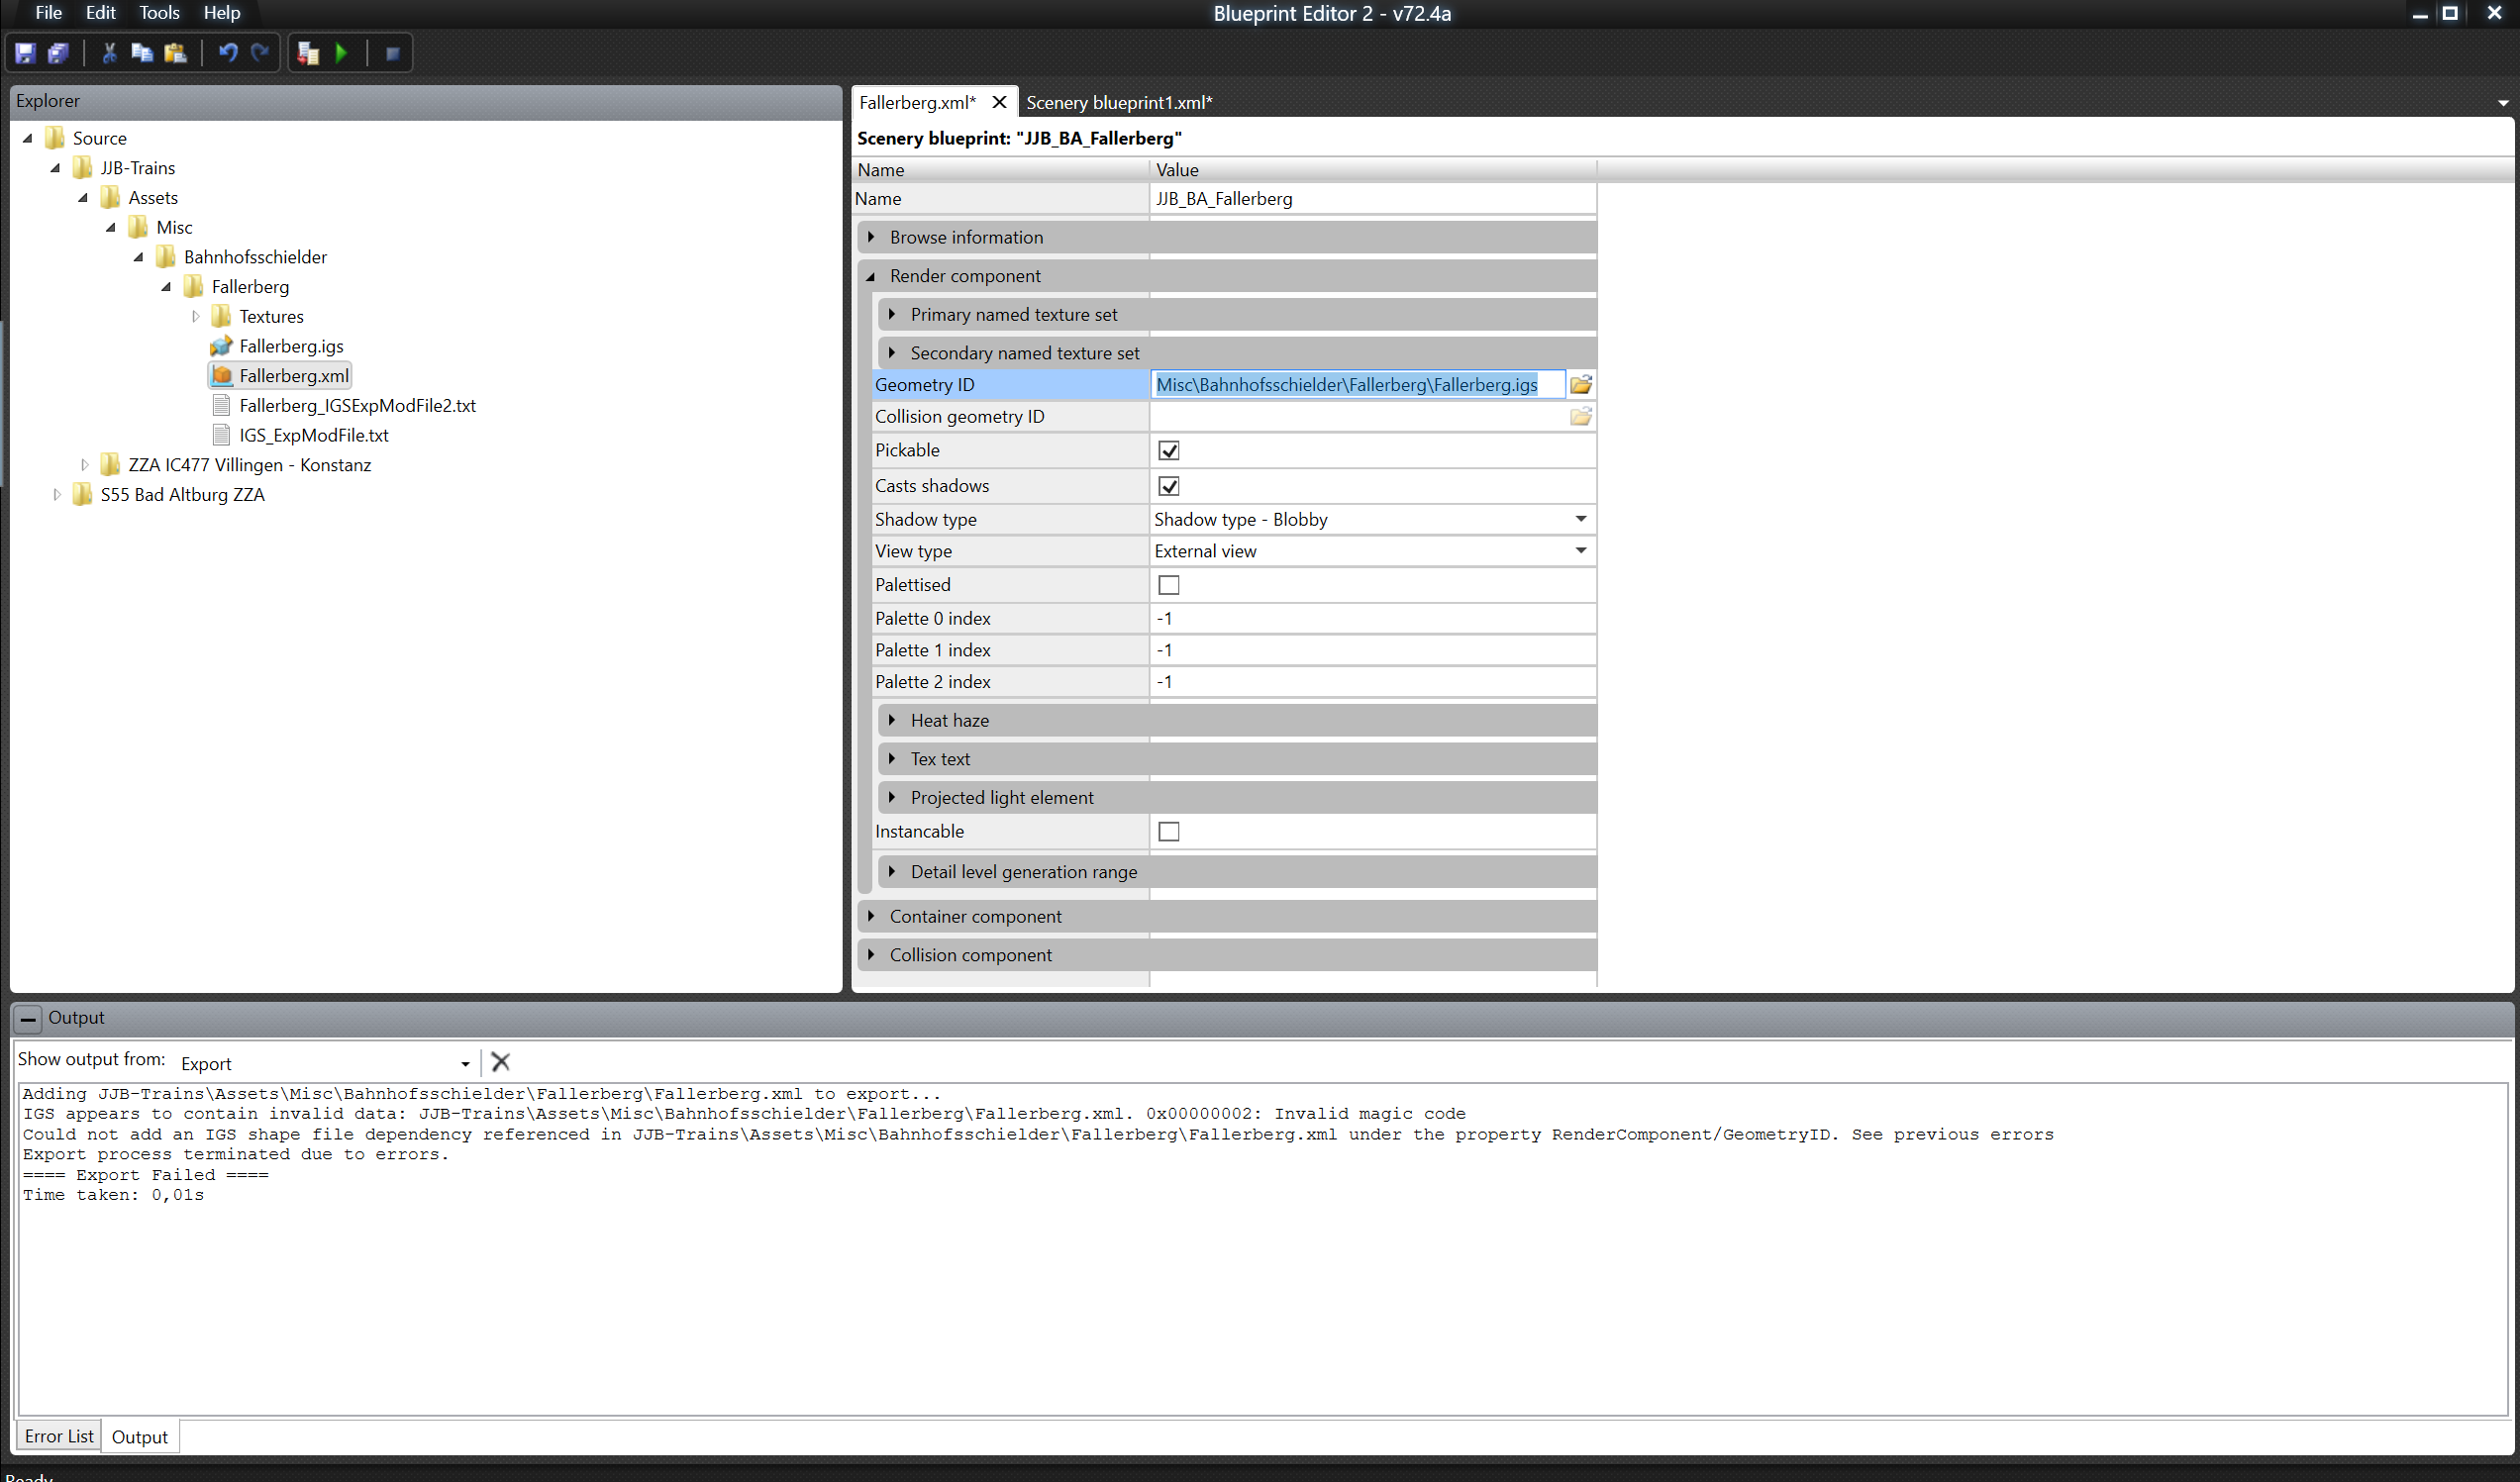Select Fallerberg.igs in the Explorer tree
This screenshot has width=2520, height=1482.
click(x=291, y=346)
